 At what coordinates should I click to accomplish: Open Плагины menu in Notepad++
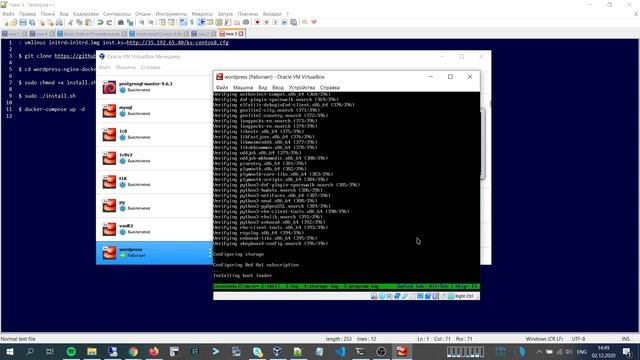pyautogui.click(x=248, y=14)
